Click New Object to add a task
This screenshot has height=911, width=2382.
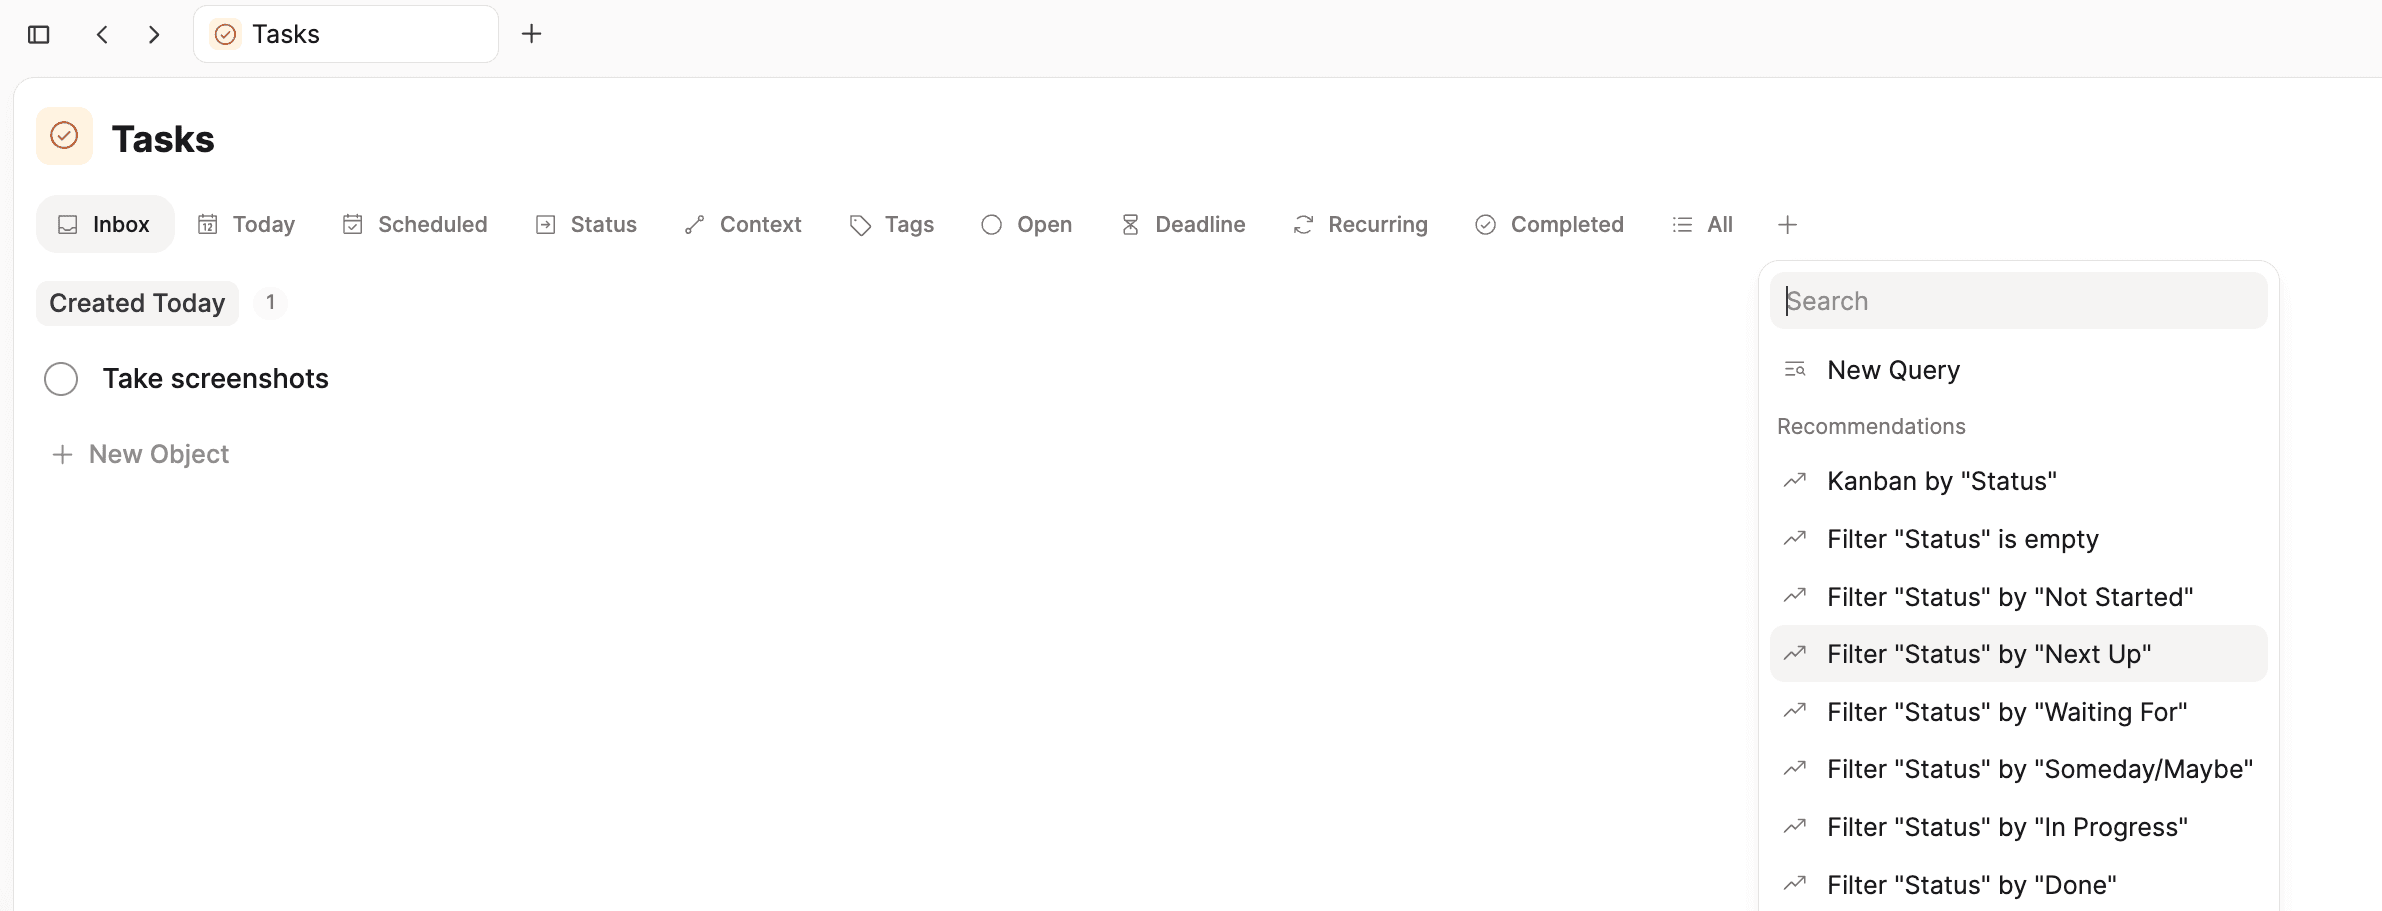[x=141, y=454]
